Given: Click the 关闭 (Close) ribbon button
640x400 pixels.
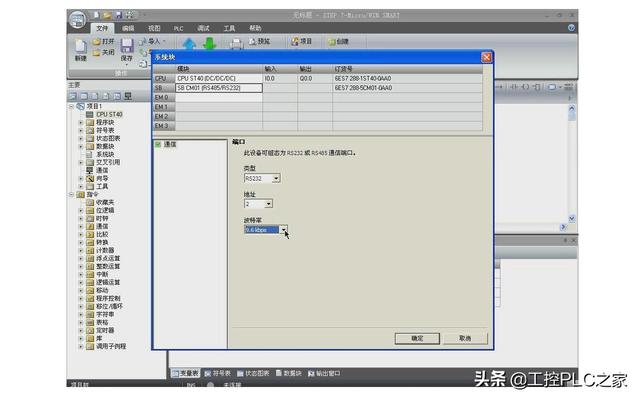Looking at the screenshot, I should [x=104, y=52].
